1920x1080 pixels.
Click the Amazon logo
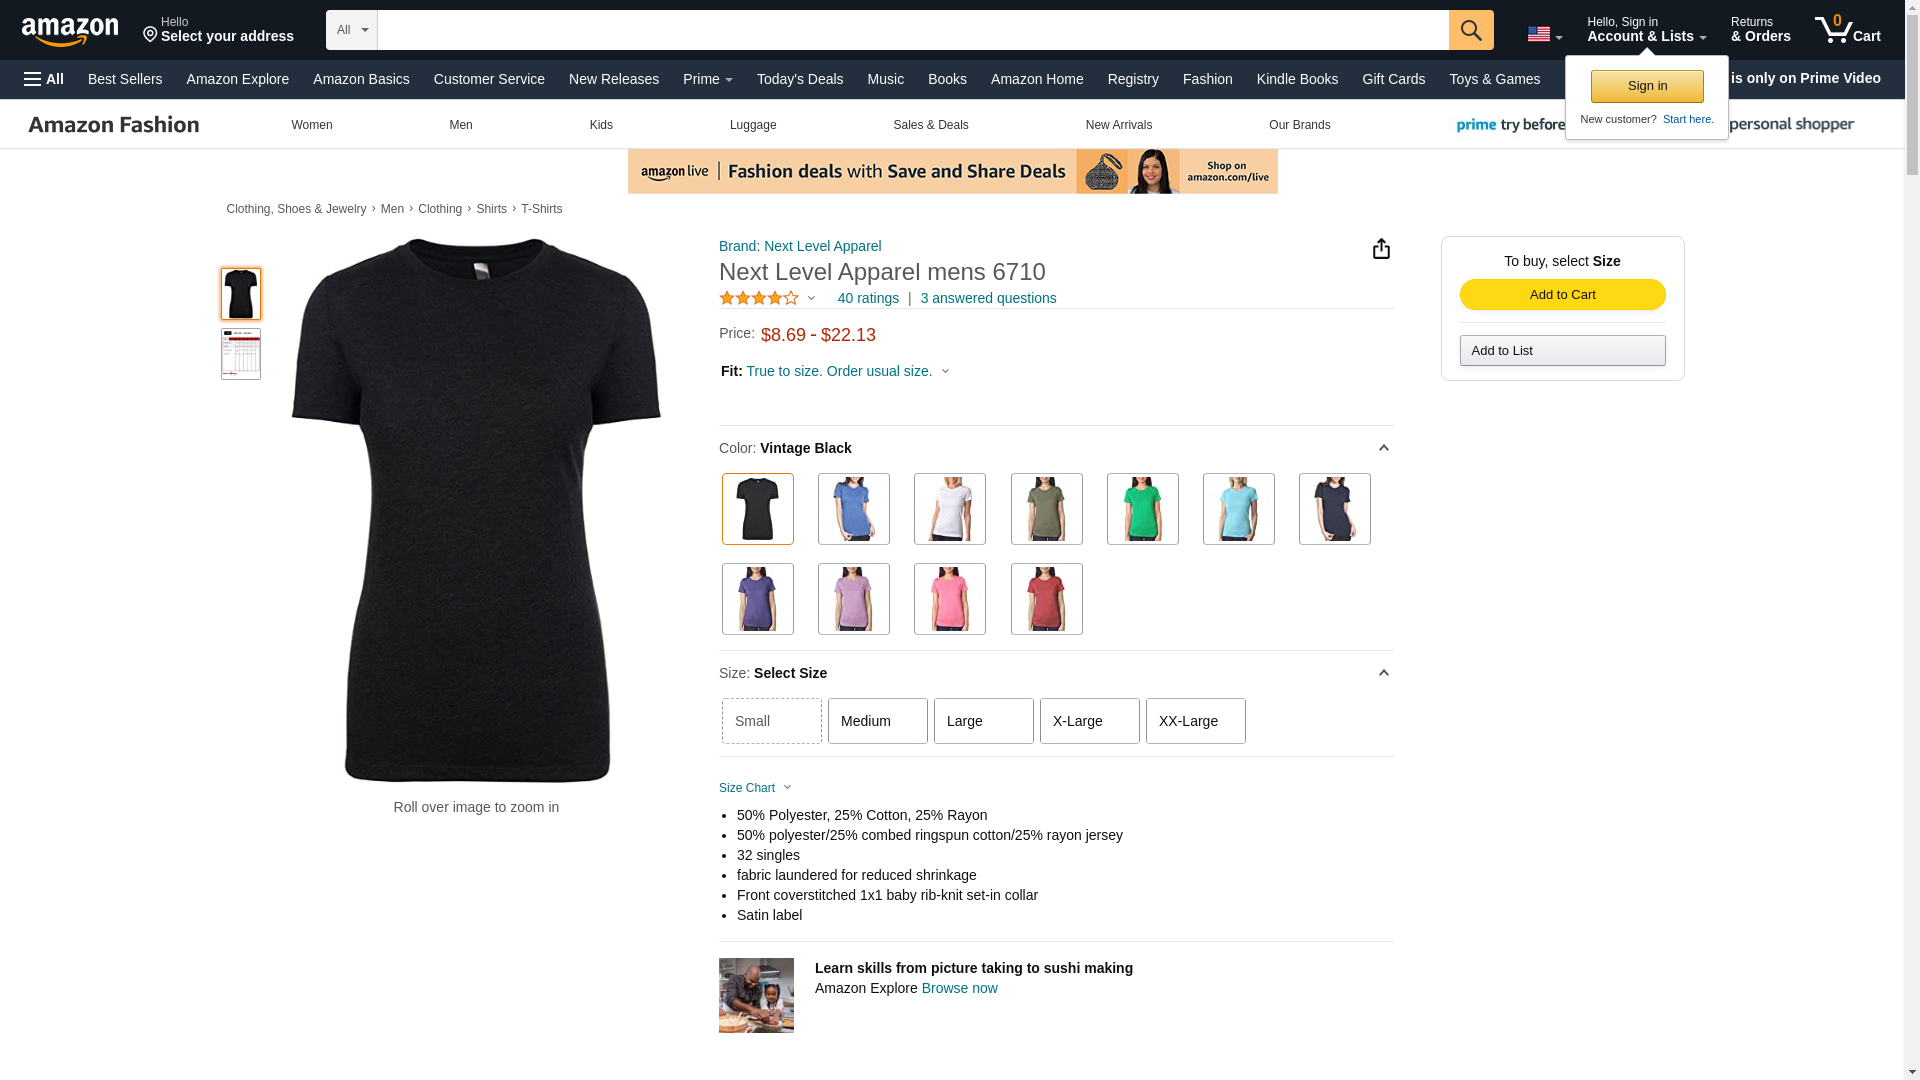coord(70,31)
